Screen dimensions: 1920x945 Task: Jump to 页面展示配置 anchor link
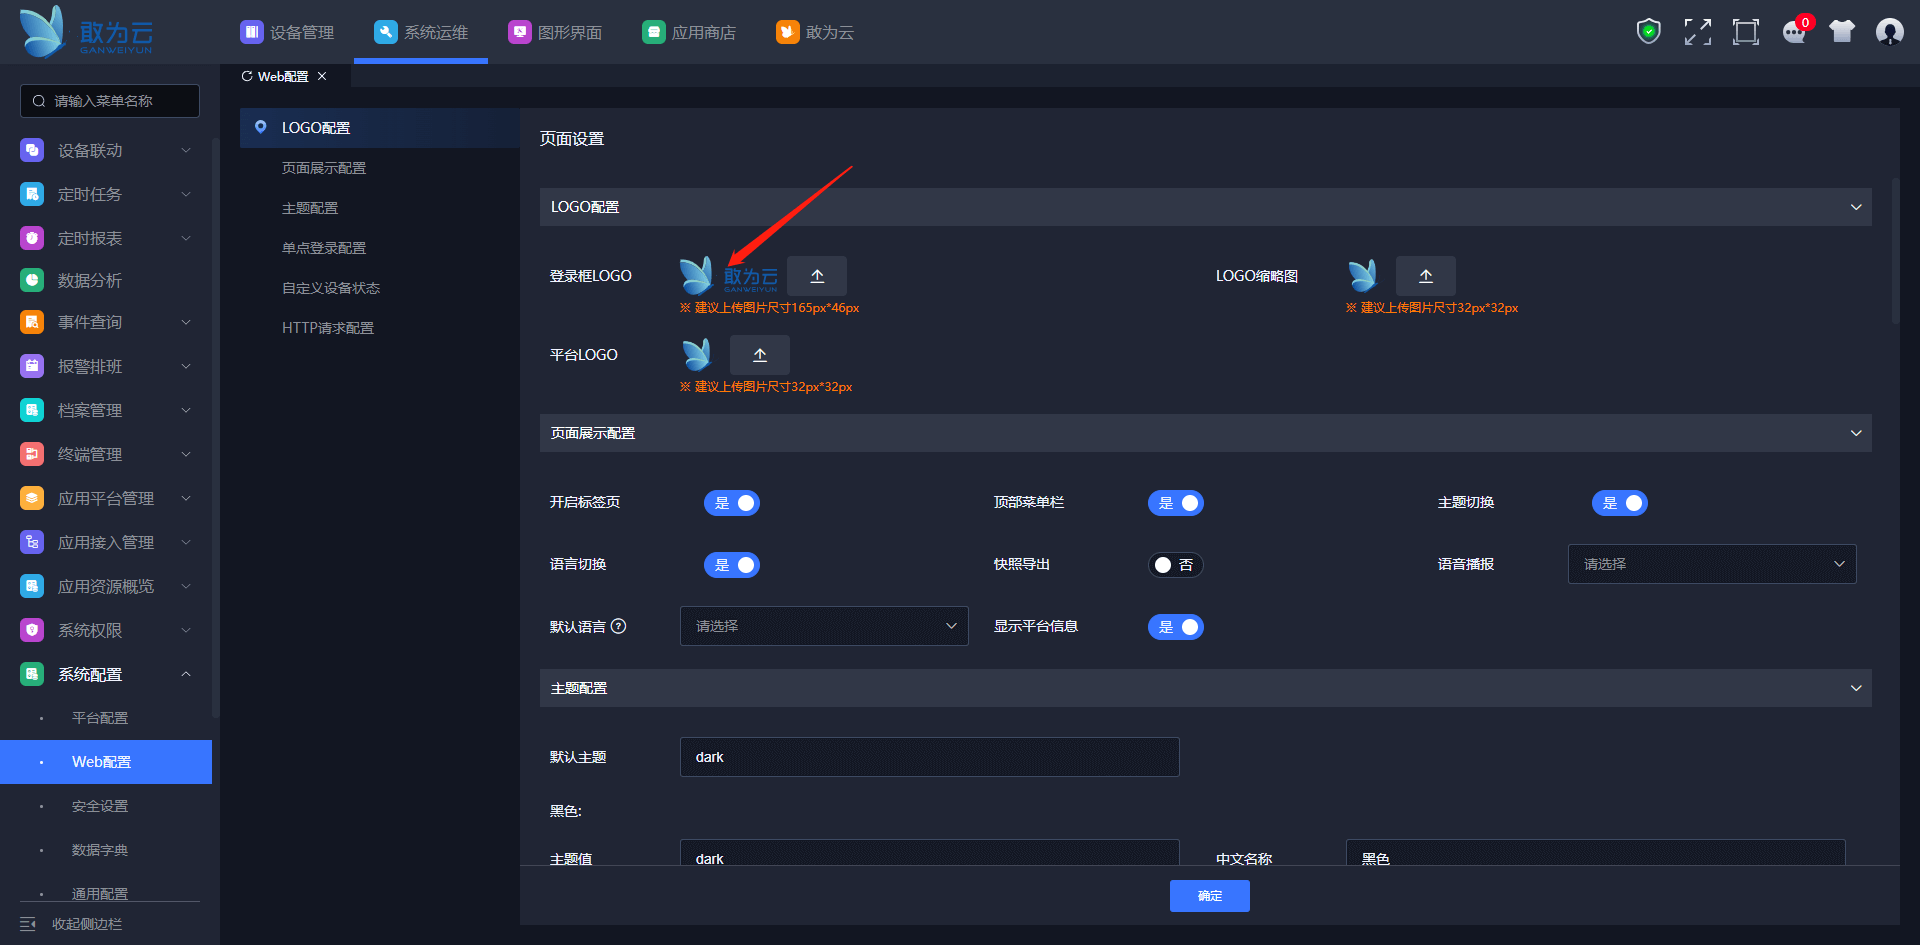(x=324, y=168)
